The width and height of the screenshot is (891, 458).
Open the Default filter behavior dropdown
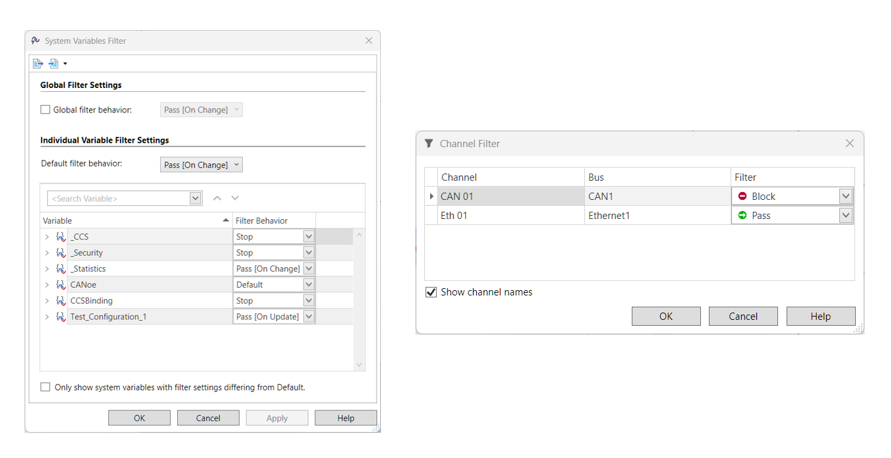(x=201, y=165)
